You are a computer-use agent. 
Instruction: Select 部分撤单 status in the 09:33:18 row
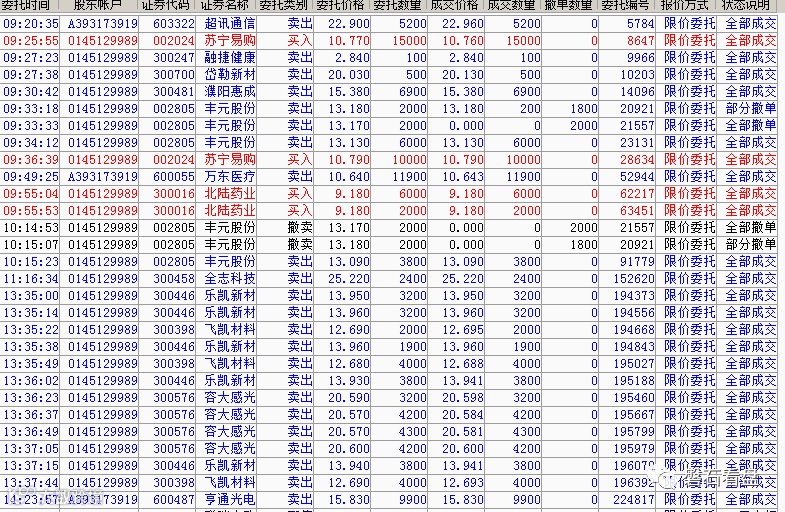(x=750, y=109)
